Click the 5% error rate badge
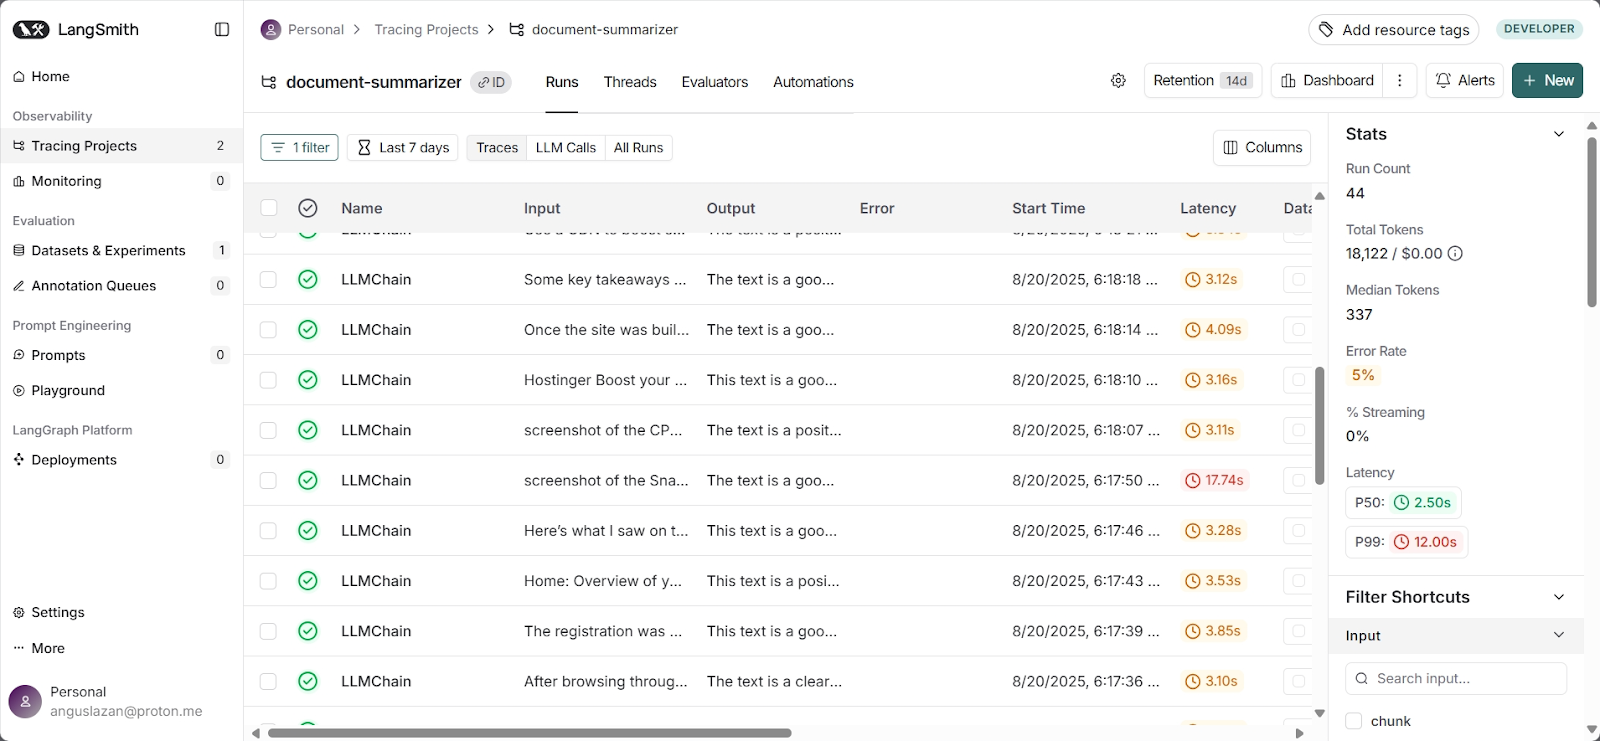 point(1363,376)
